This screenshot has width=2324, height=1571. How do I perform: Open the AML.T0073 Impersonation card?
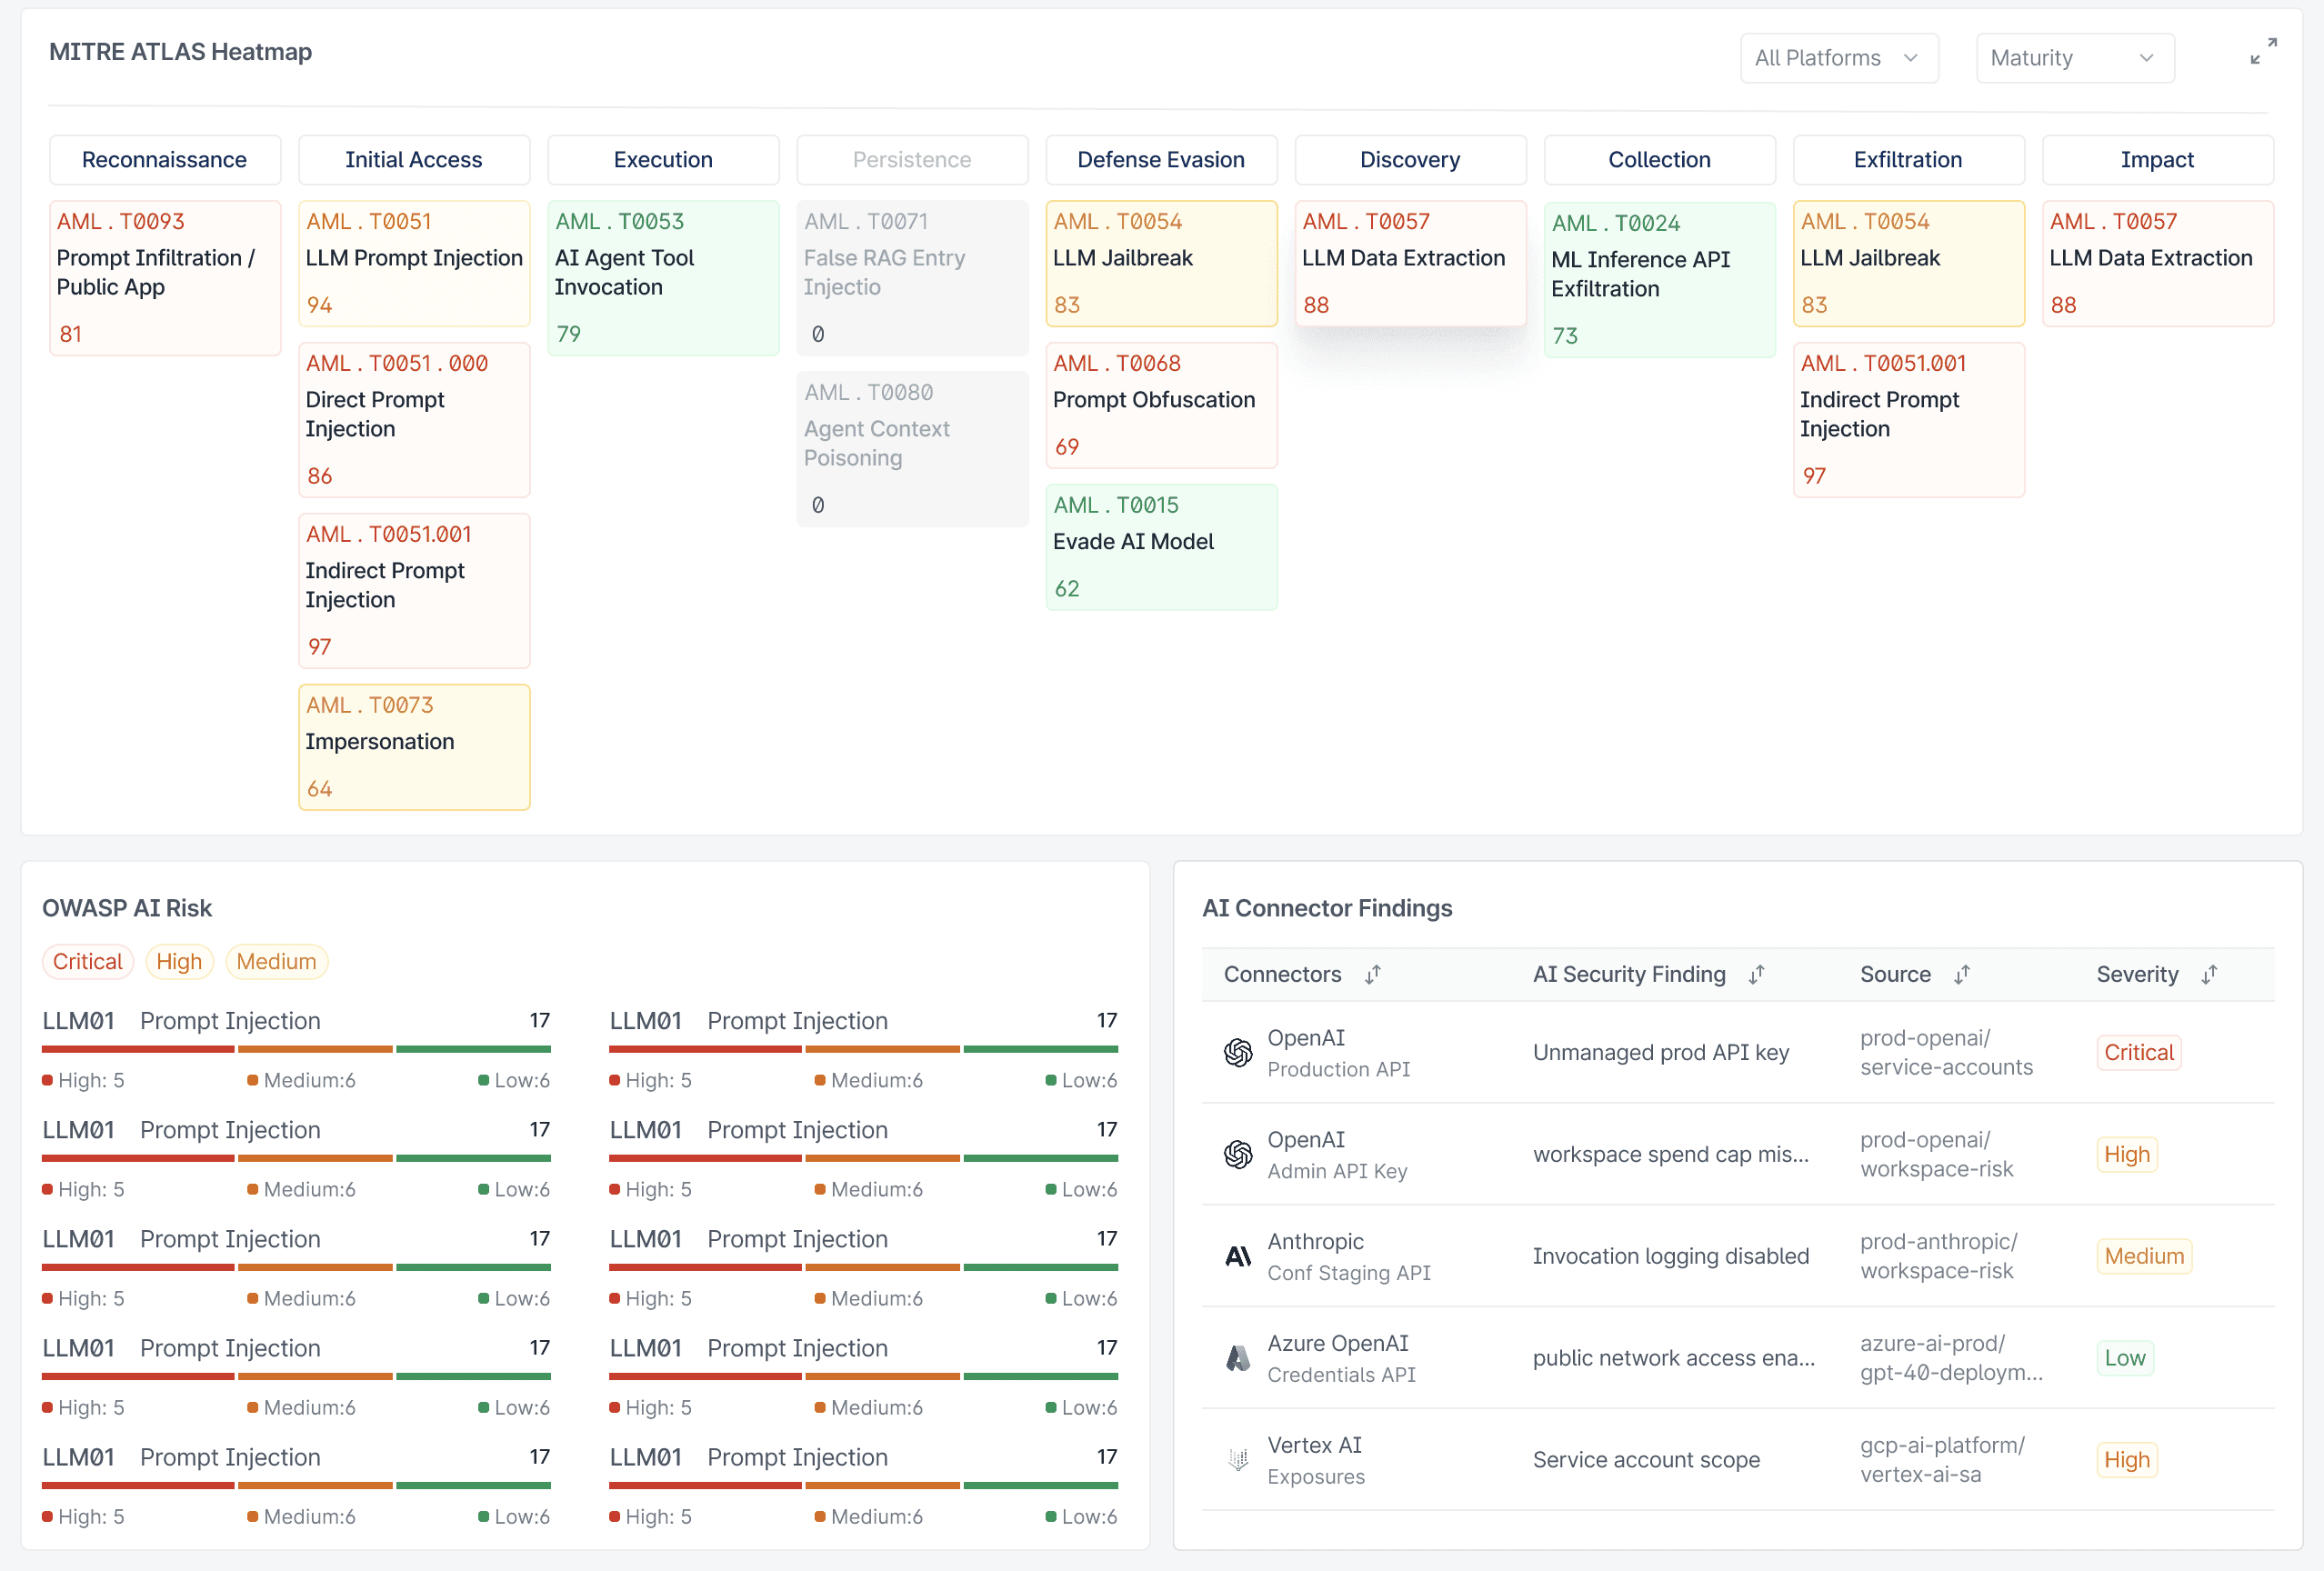[x=414, y=747]
